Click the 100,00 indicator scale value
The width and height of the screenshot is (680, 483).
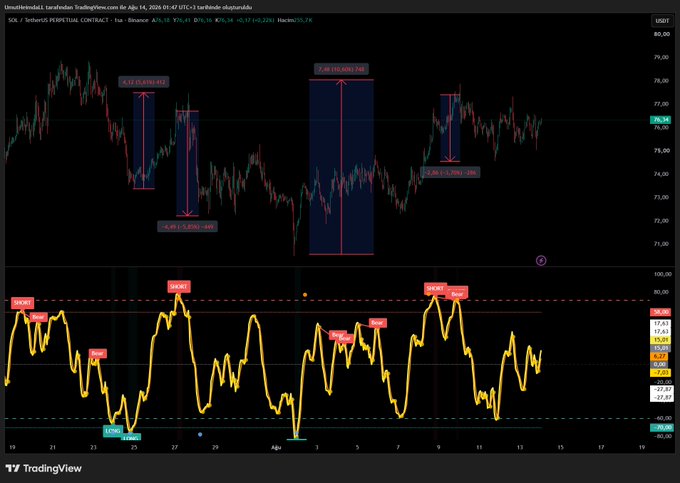click(662, 274)
